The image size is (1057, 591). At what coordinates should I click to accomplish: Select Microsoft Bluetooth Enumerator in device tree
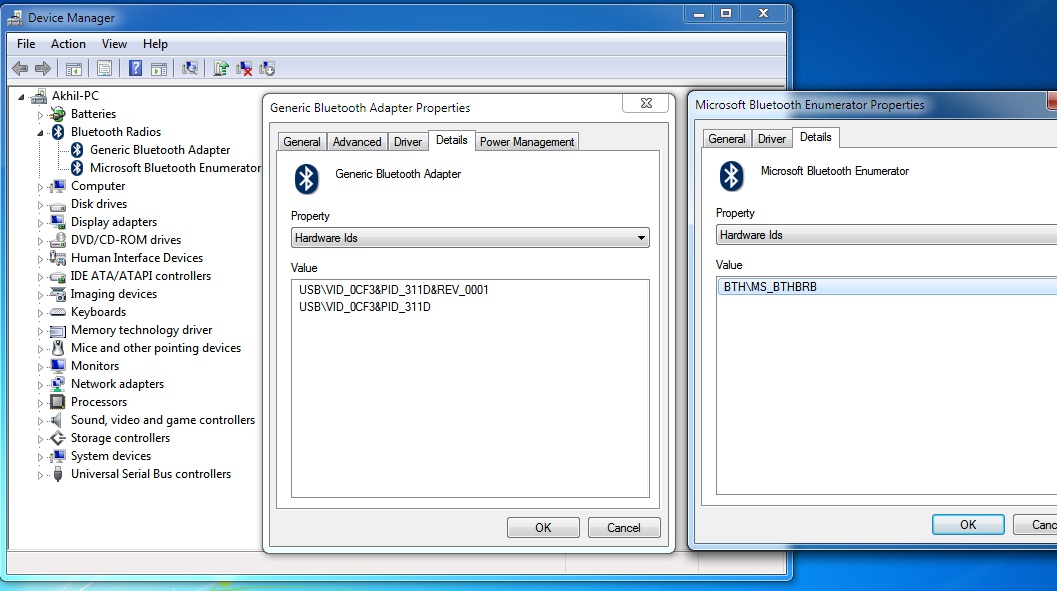click(174, 168)
